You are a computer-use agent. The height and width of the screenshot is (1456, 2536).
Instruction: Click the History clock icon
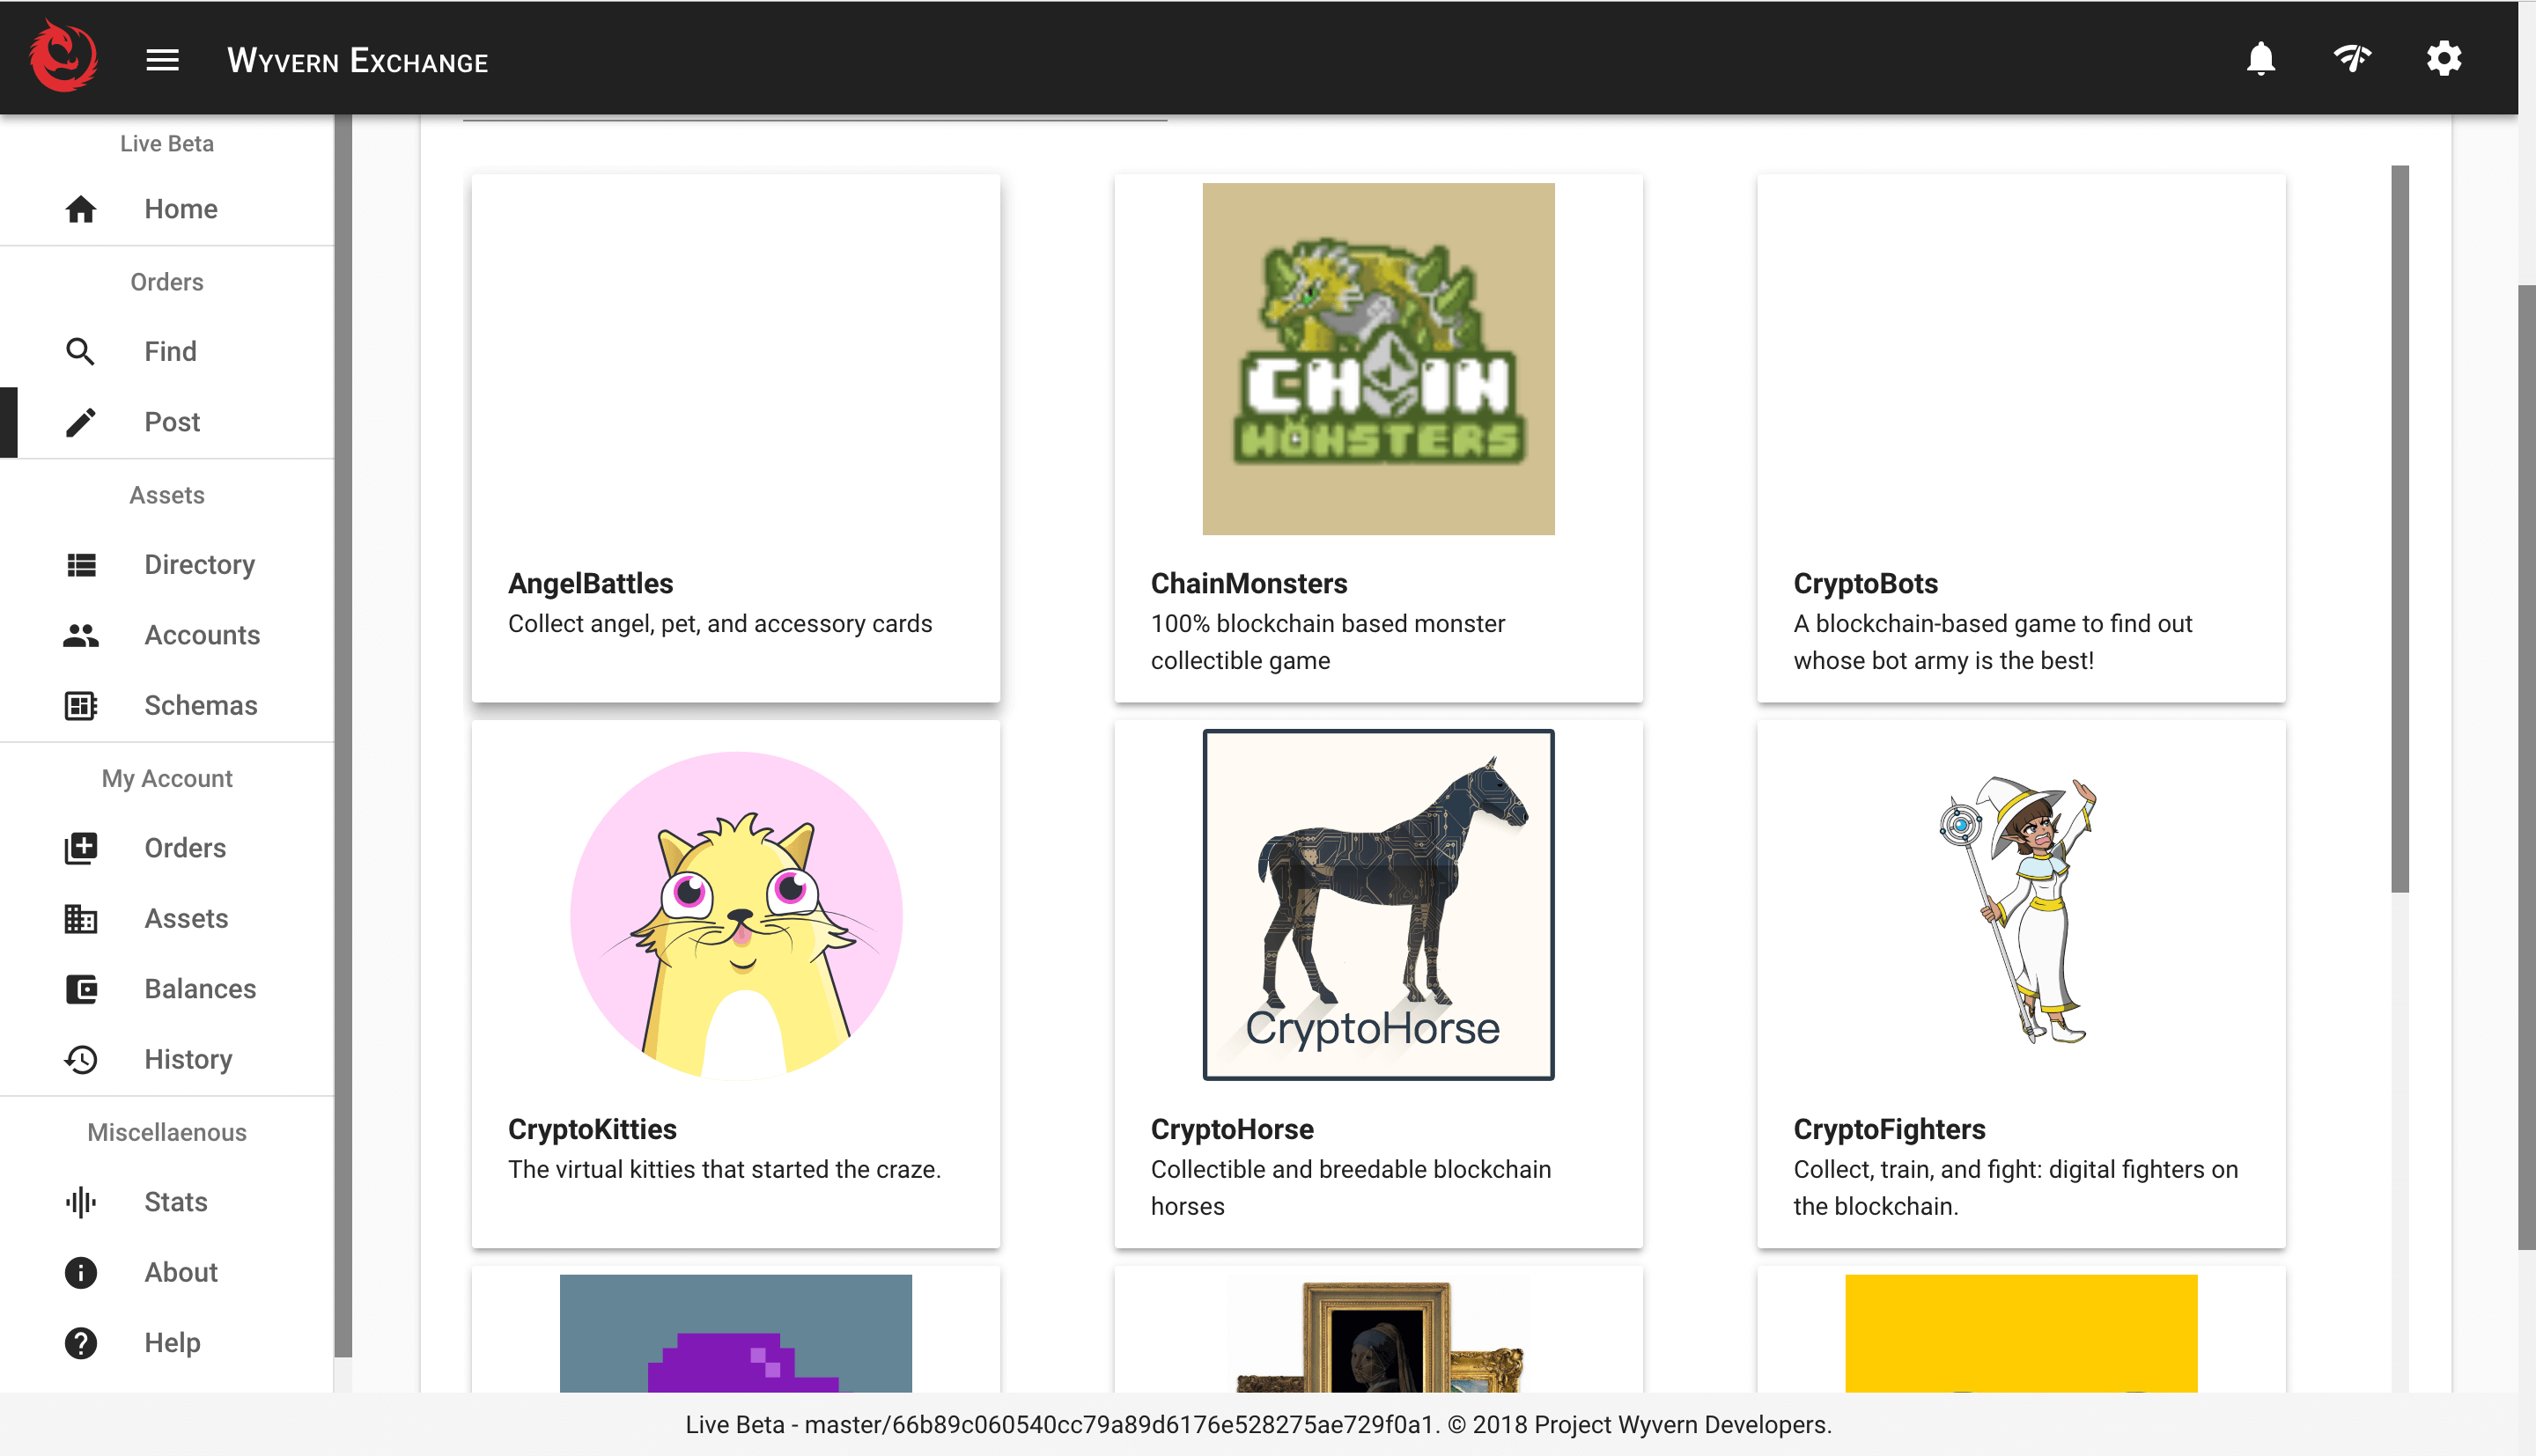(x=81, y=1060)
